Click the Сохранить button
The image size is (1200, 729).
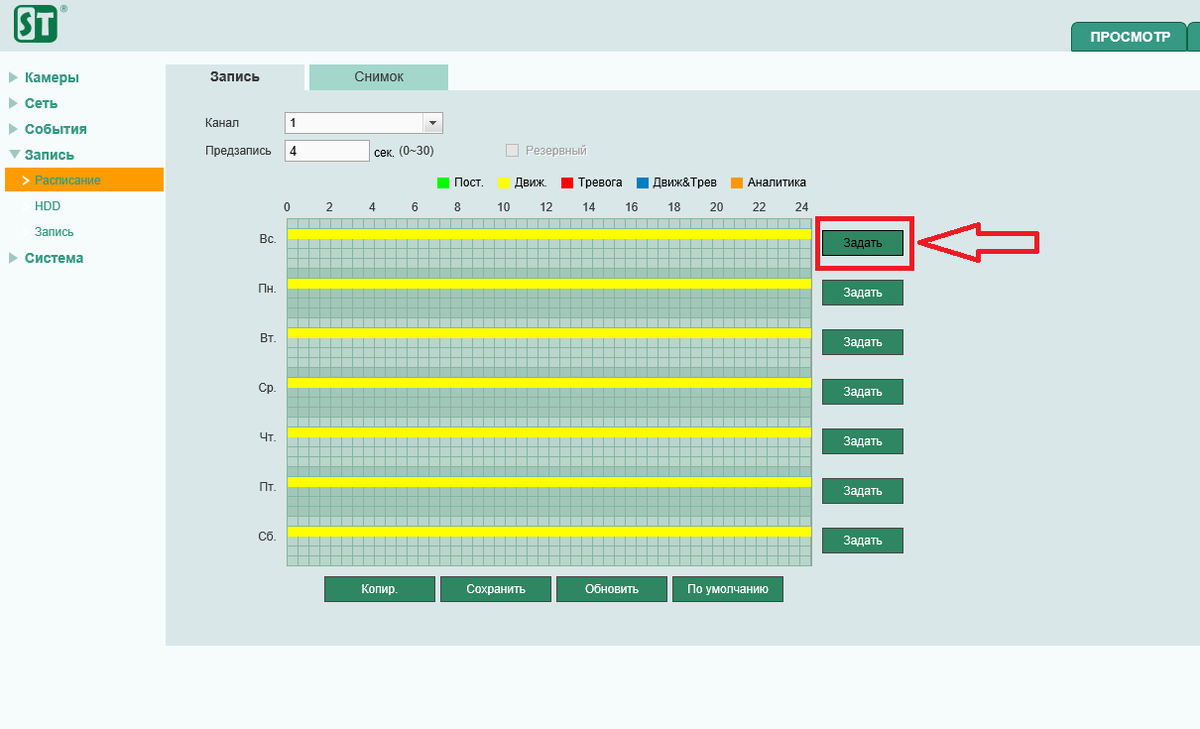coord(495,589)
